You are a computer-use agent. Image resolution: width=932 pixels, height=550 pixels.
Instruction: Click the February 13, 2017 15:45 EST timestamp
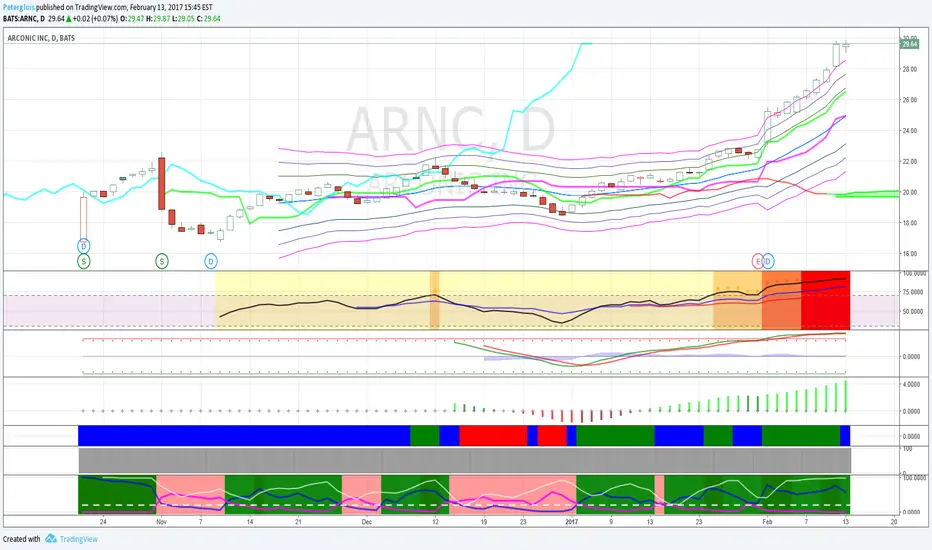click(x=171, y=7)
